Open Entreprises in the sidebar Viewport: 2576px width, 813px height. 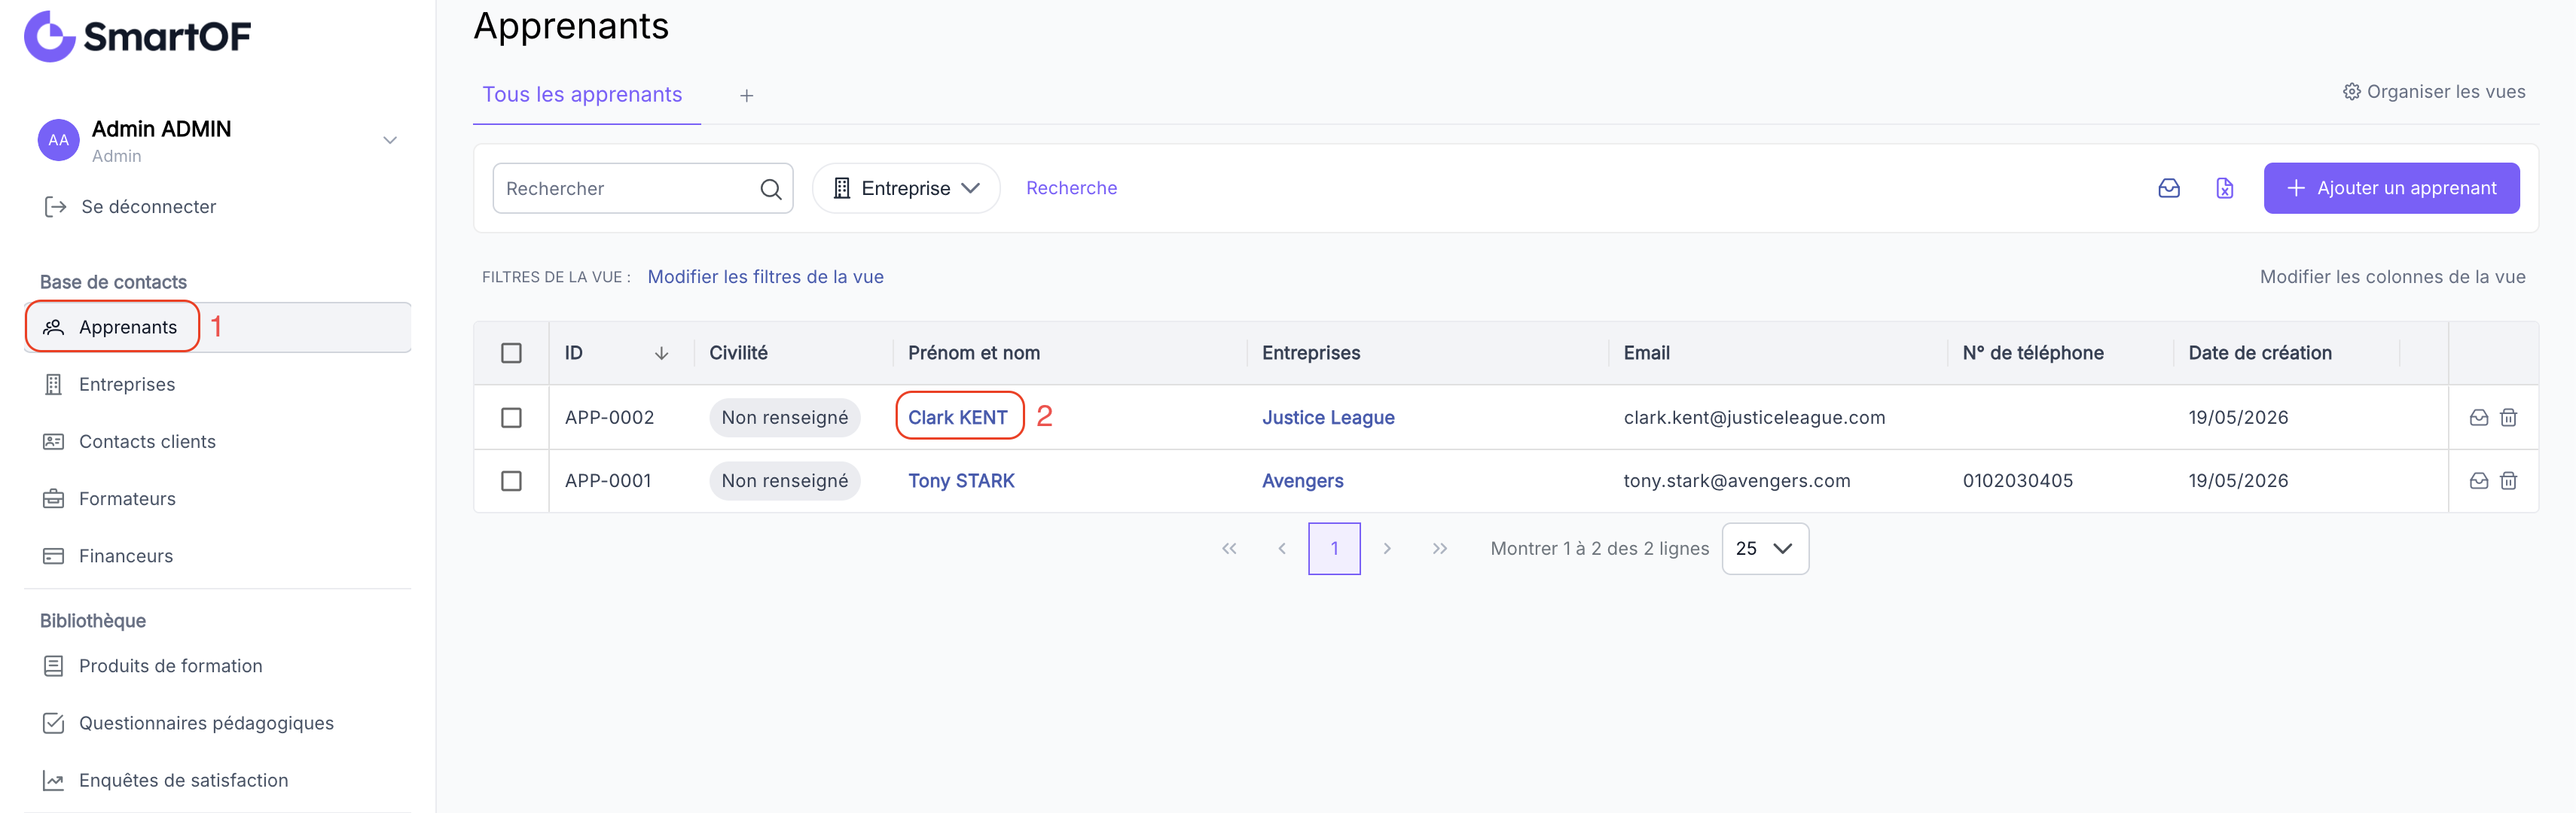(126, 385)
